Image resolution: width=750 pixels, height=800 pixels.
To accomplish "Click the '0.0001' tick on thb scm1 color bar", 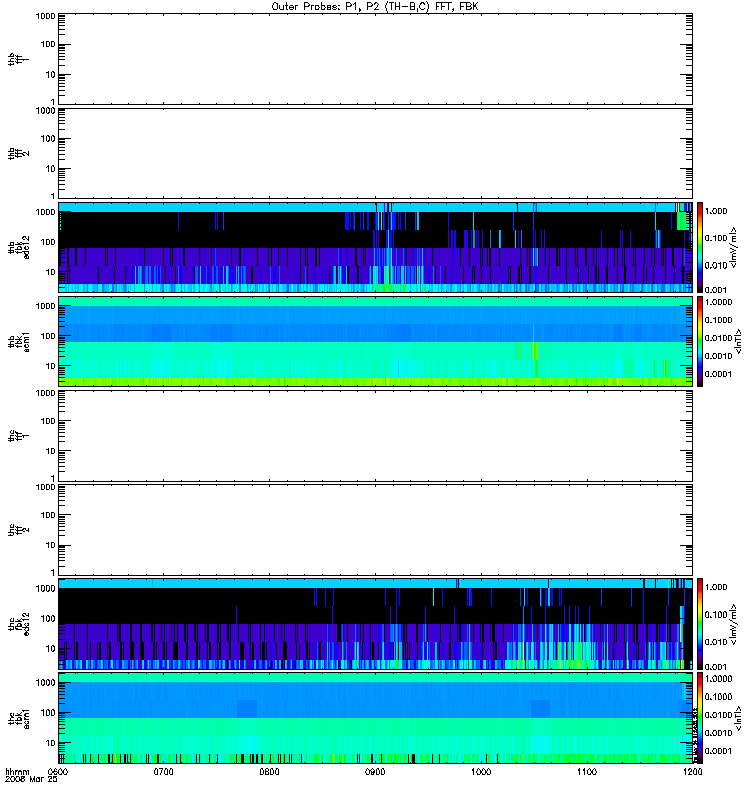I will [x=718, y=374].
